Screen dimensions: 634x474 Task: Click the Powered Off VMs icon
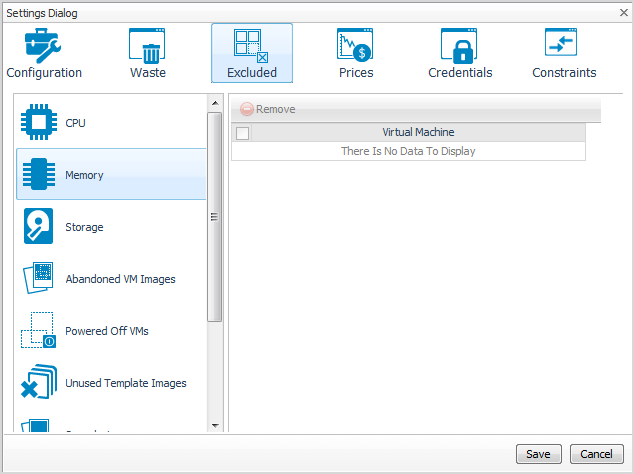(38, 330)
